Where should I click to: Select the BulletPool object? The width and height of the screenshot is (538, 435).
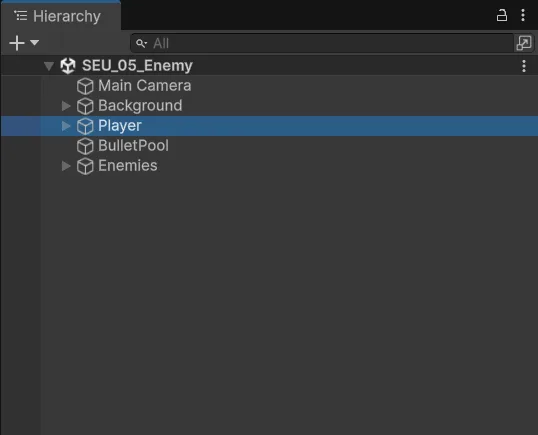pos(133,145)
